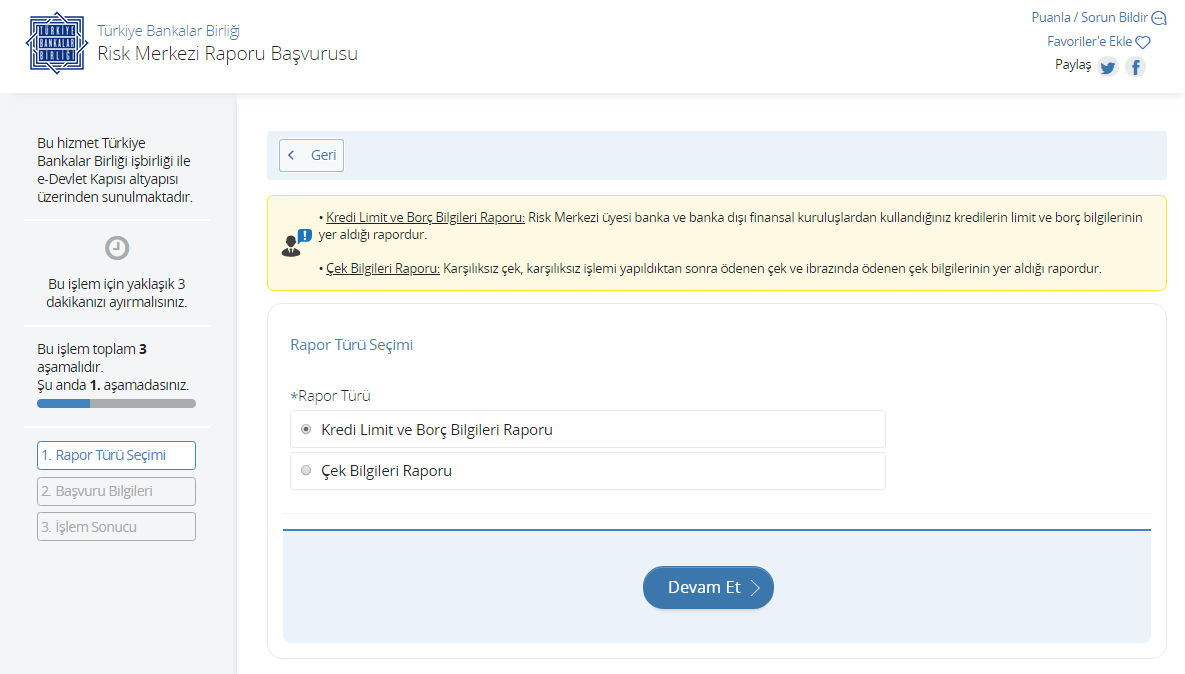1185x674 pixels.
Task: Click the Paylaş label
Action: [x=1073, y=65]
